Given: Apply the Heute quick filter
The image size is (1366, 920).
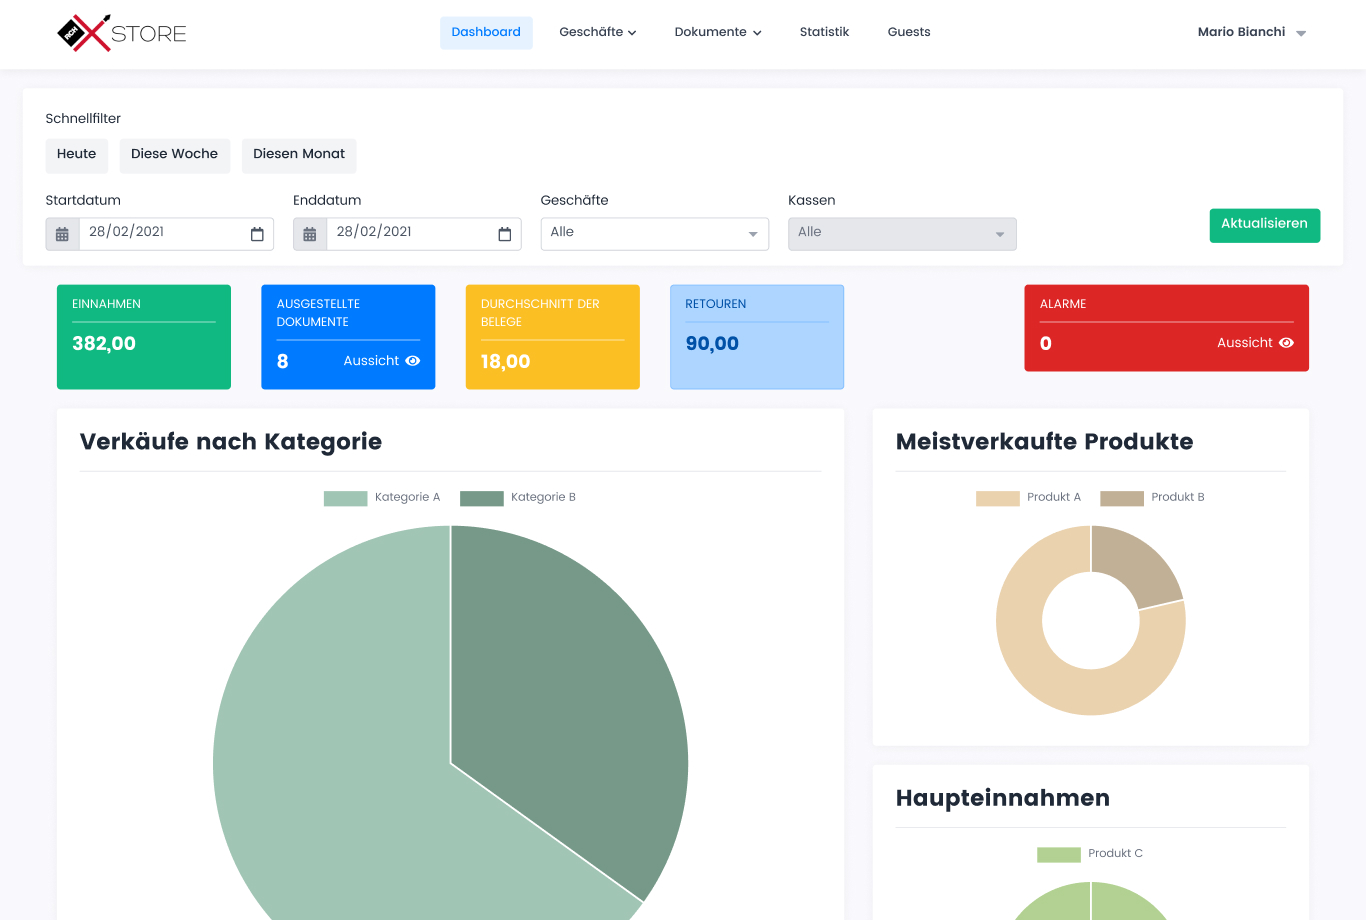Looking at the screenshot, I should (77, 155).
